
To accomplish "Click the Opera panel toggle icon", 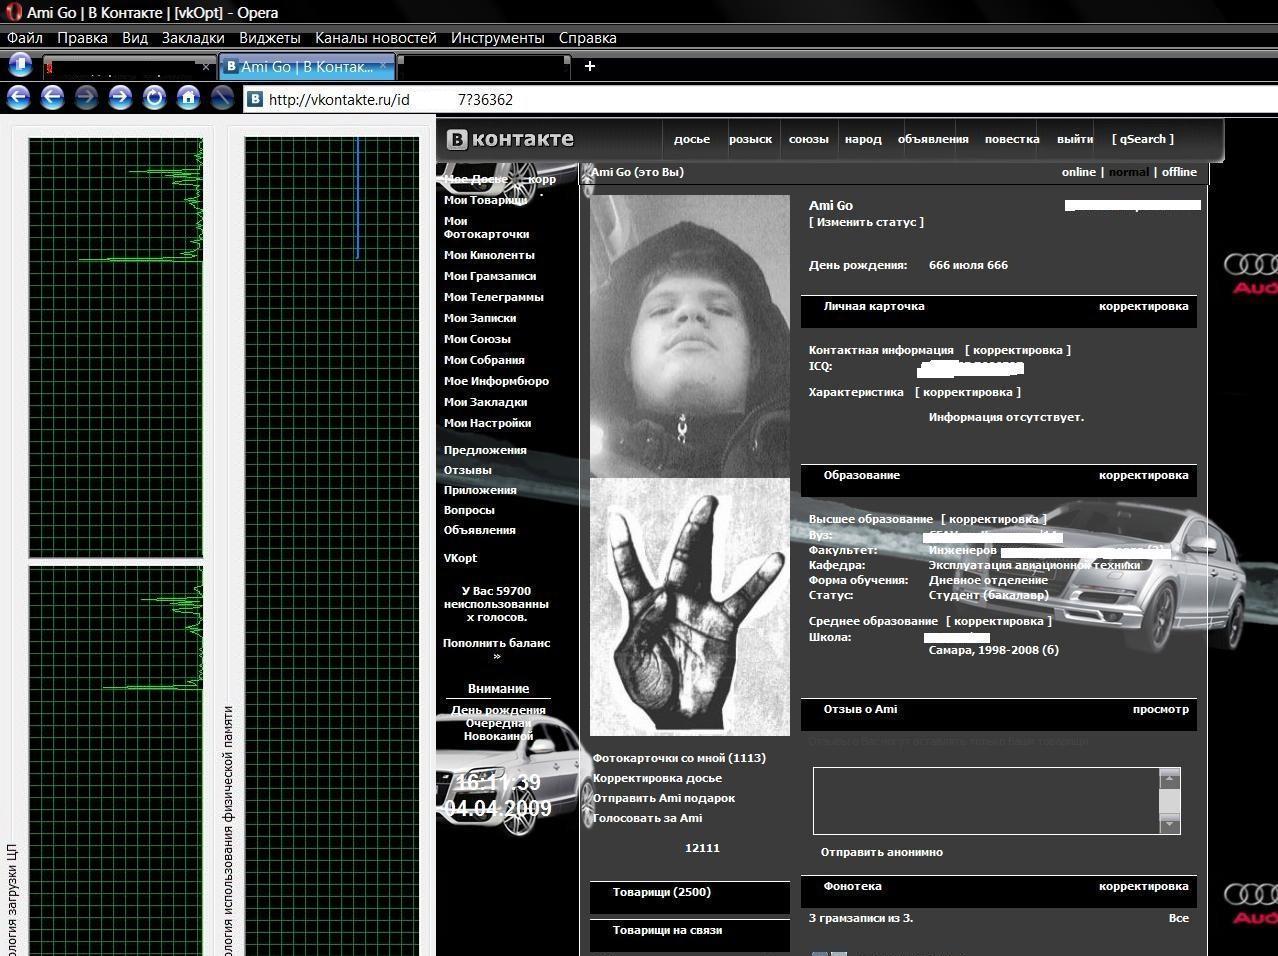I will (x=20, y=65).
